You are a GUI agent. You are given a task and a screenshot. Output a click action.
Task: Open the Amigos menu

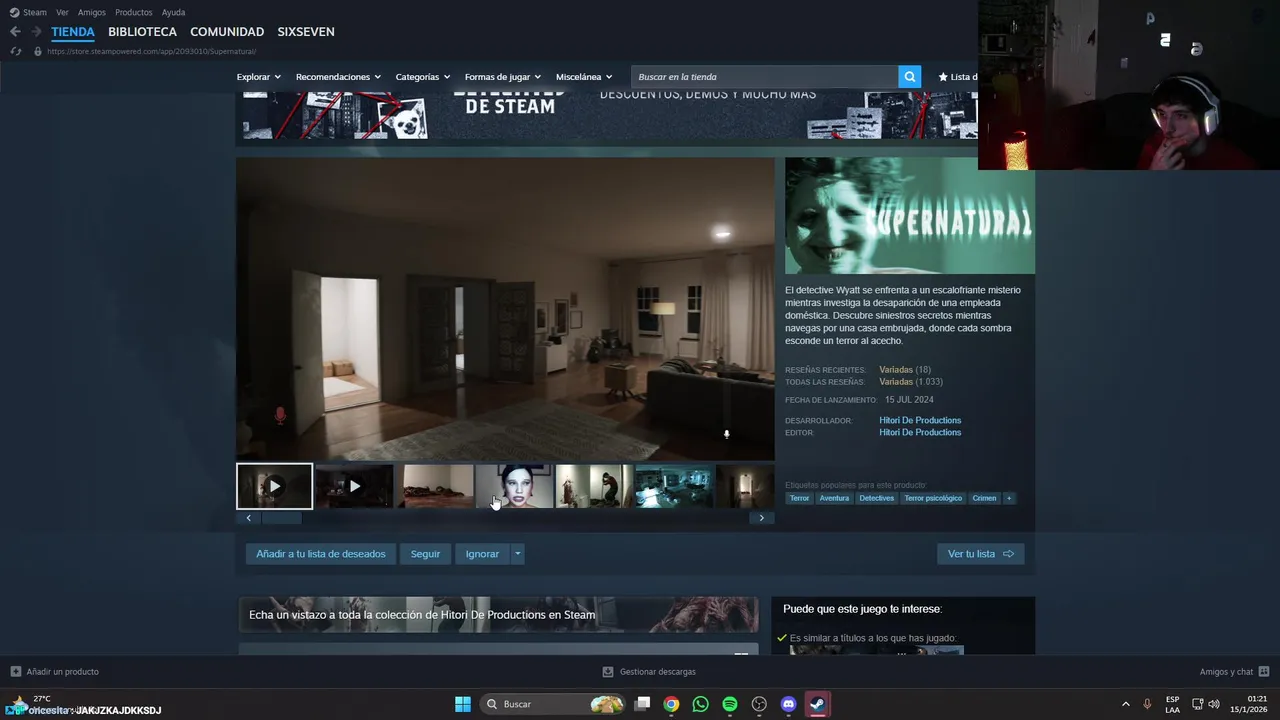pos(92,12)
